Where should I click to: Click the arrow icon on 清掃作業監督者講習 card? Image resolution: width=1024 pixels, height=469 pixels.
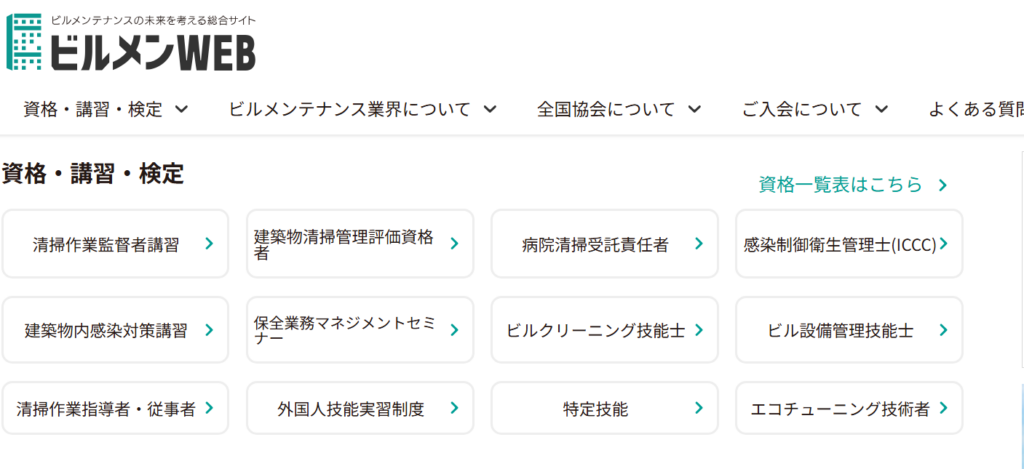pos(209,243)
